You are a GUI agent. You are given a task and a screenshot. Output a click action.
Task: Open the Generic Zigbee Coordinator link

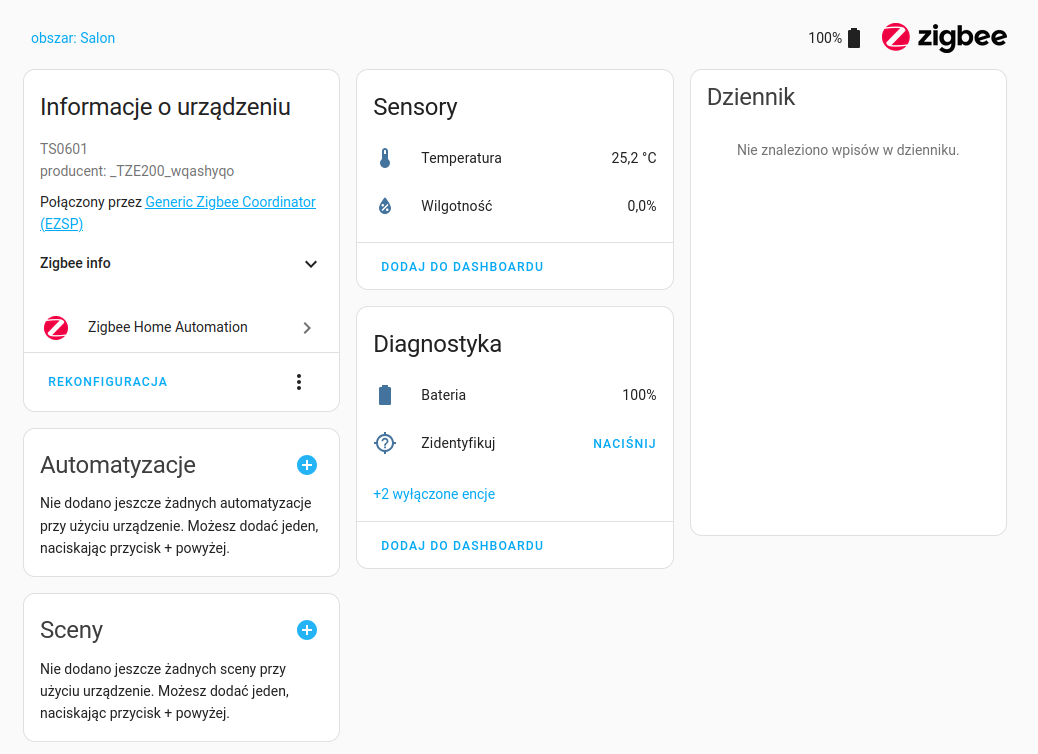coord(230,202)
